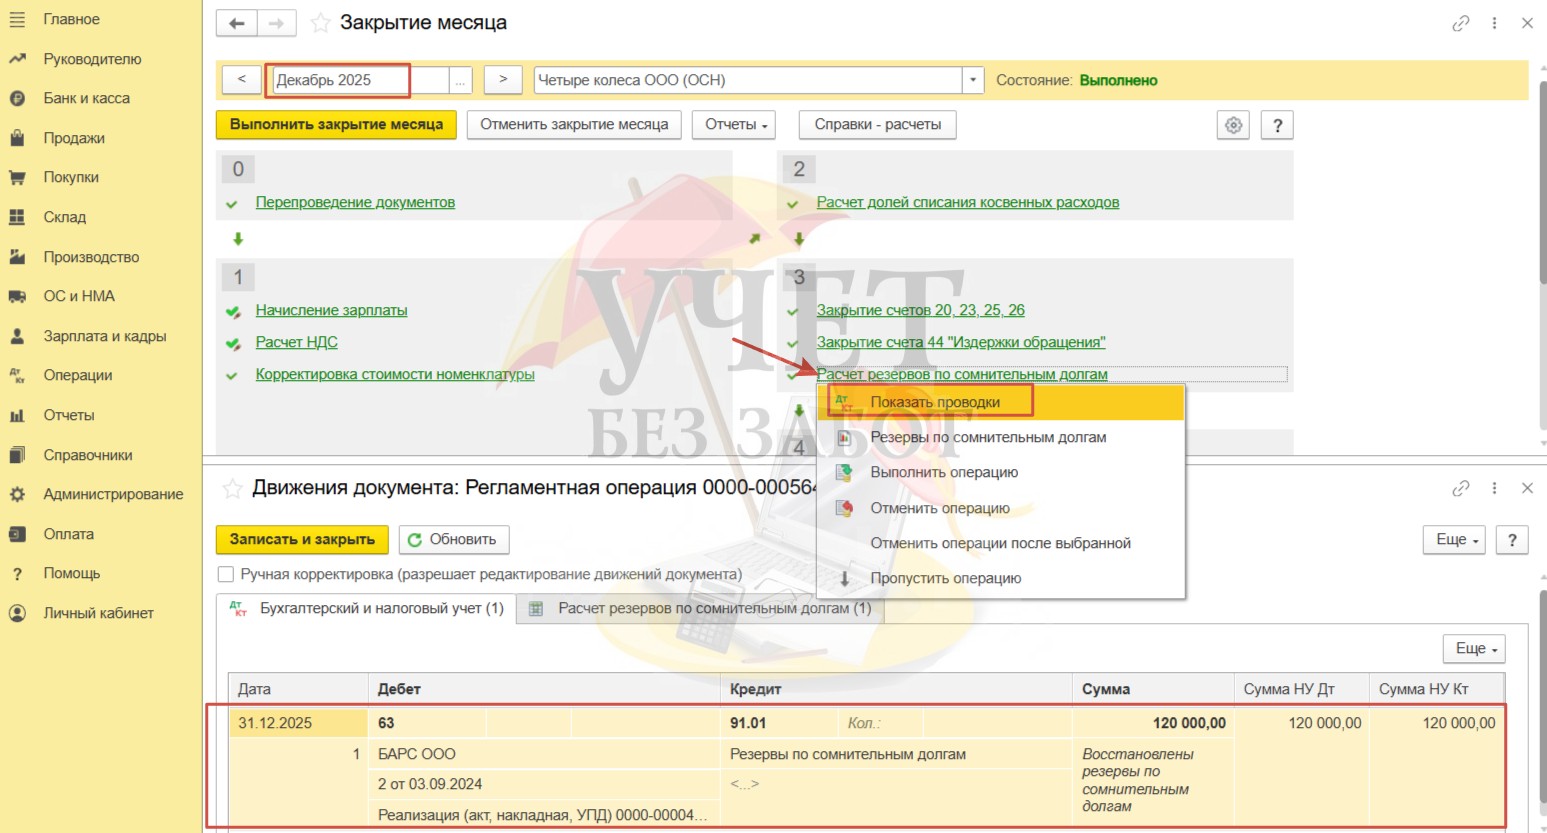Image resolution: width=1547 pixels, height=833 pixels.
Task: Go to the Продажи section
Action: pyautogui.click(x=73, y=138)
